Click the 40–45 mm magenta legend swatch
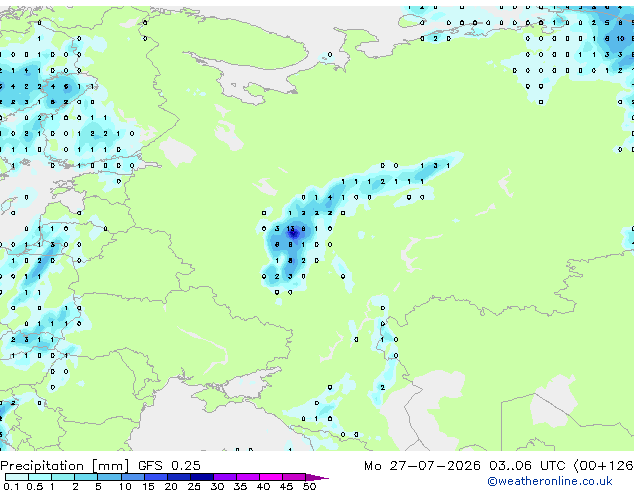Viewport: 634px width, 490px height. pyautogui.click(x=271, y=477)
